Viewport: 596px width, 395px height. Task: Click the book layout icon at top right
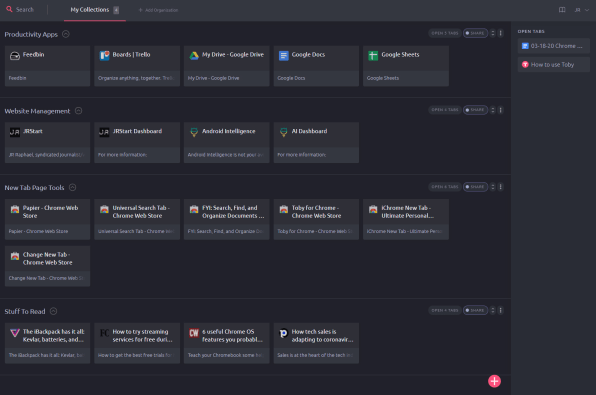point(562,10)
